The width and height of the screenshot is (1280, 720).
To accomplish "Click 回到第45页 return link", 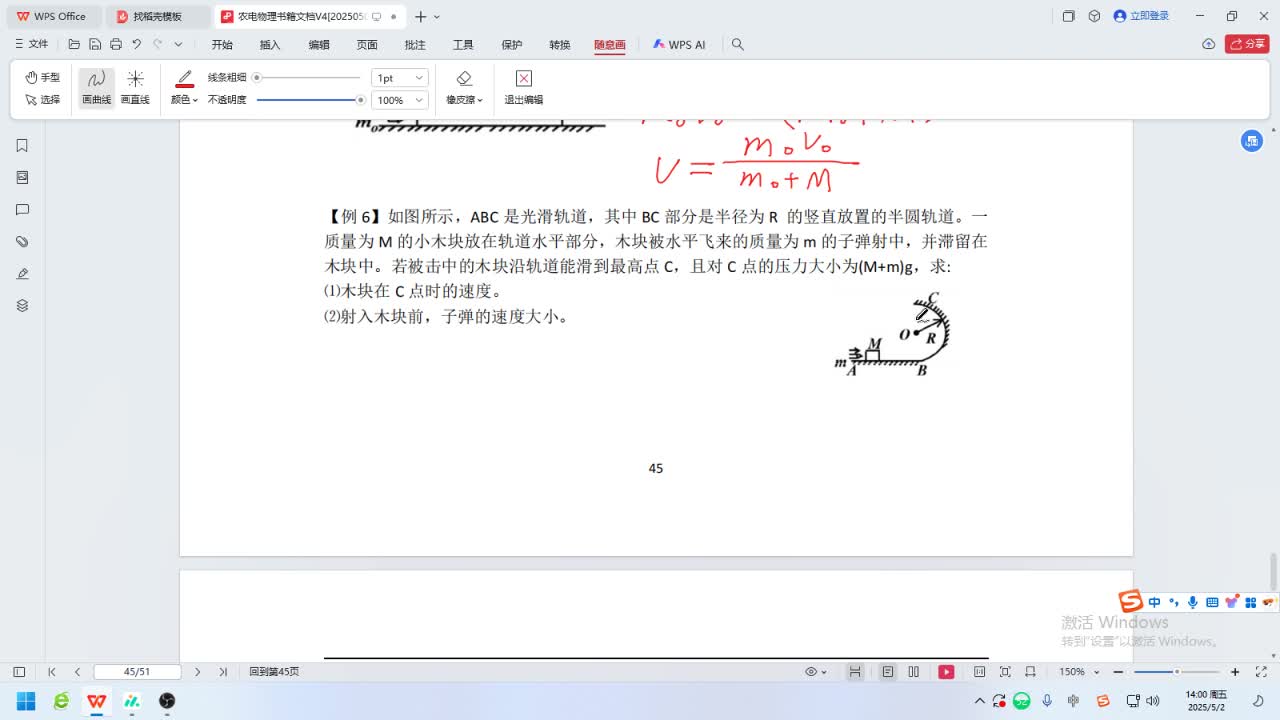I will pos(274,672).
